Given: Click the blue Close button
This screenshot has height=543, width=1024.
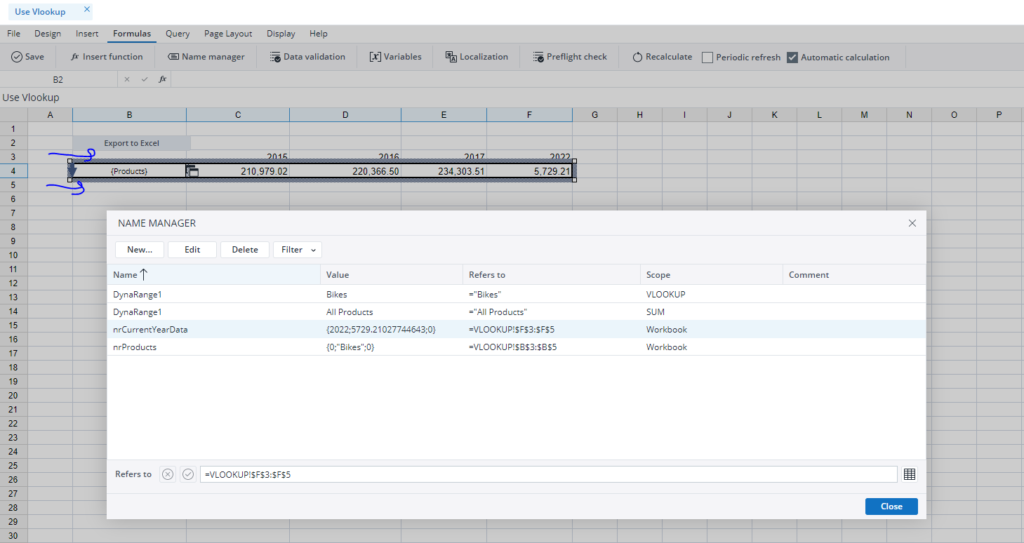Looking at the screenshot, I should click(x=891, y=506).
